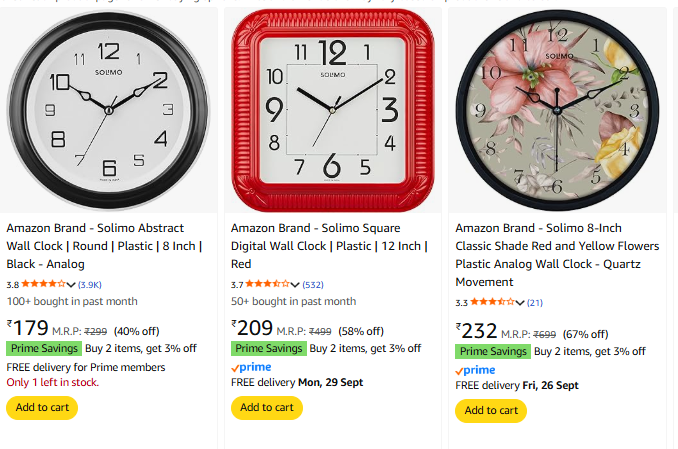Click the 3.8 star rating icon
678x449 pixels.
pos(43,285)
